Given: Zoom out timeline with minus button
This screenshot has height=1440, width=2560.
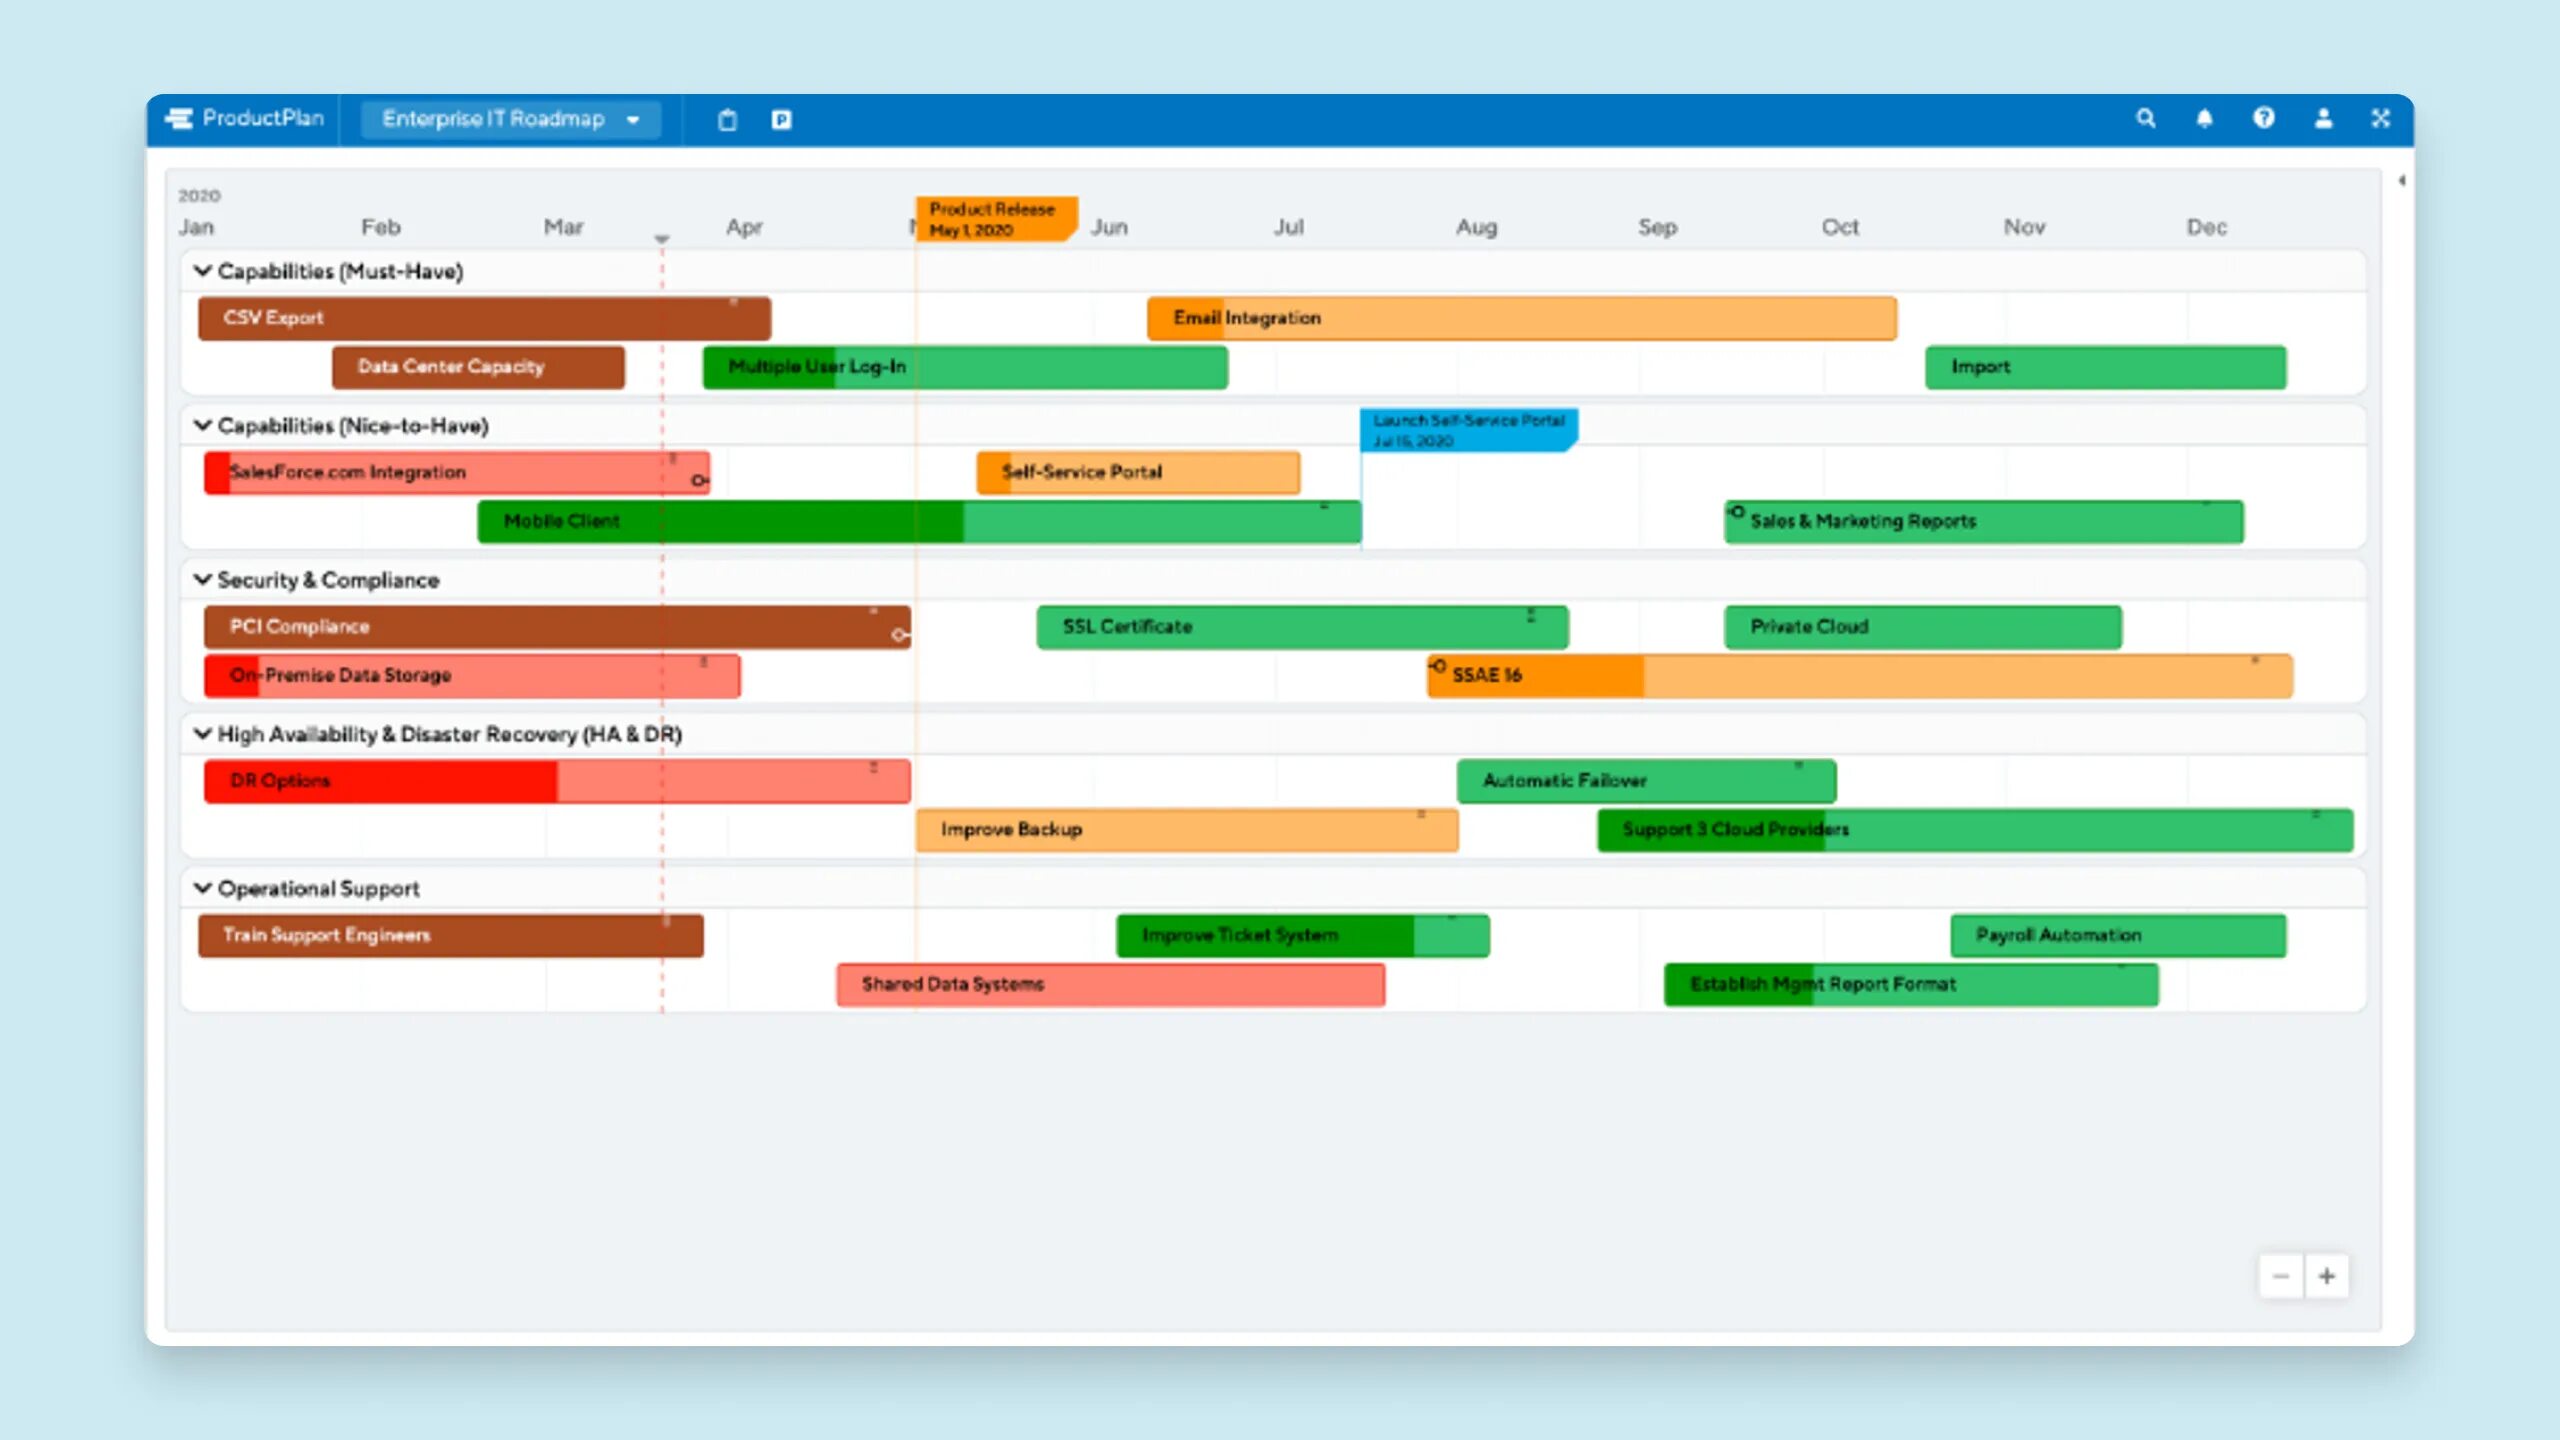Looking at the screenshot, I should point(2281,1276).
